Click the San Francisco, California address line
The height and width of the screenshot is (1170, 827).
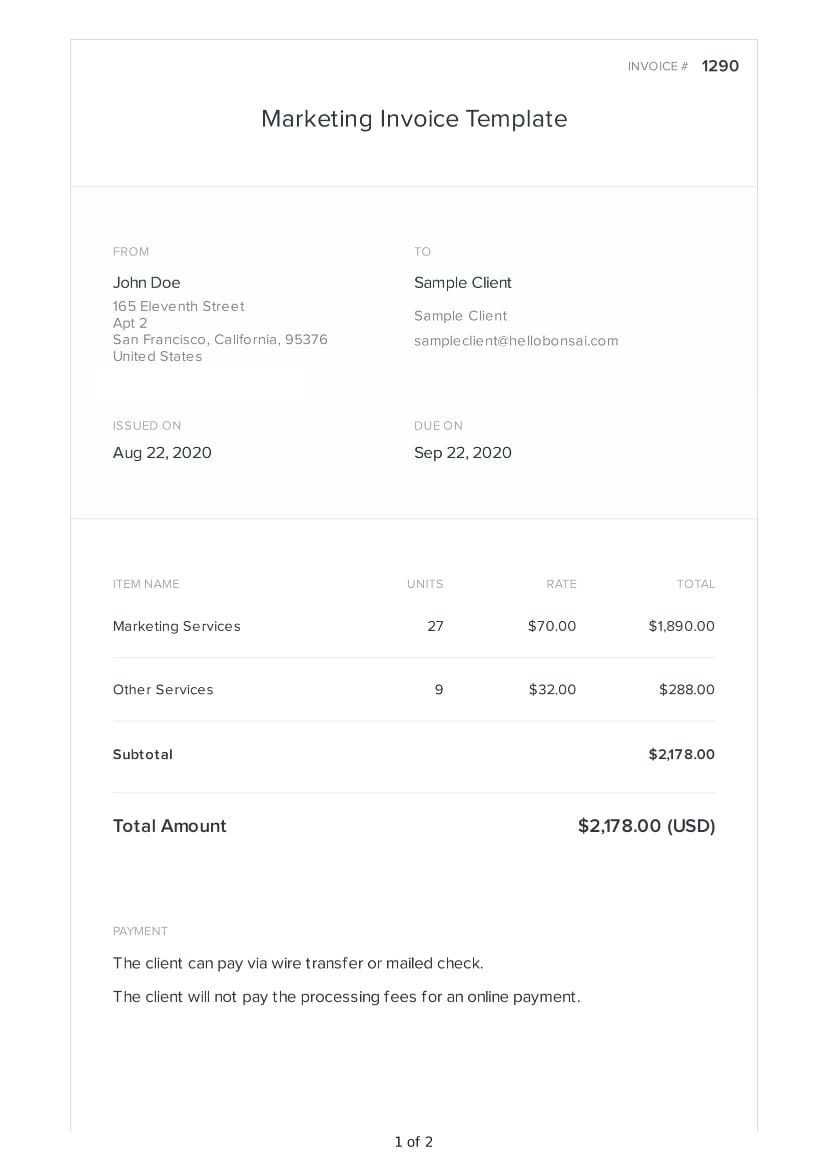220,340
